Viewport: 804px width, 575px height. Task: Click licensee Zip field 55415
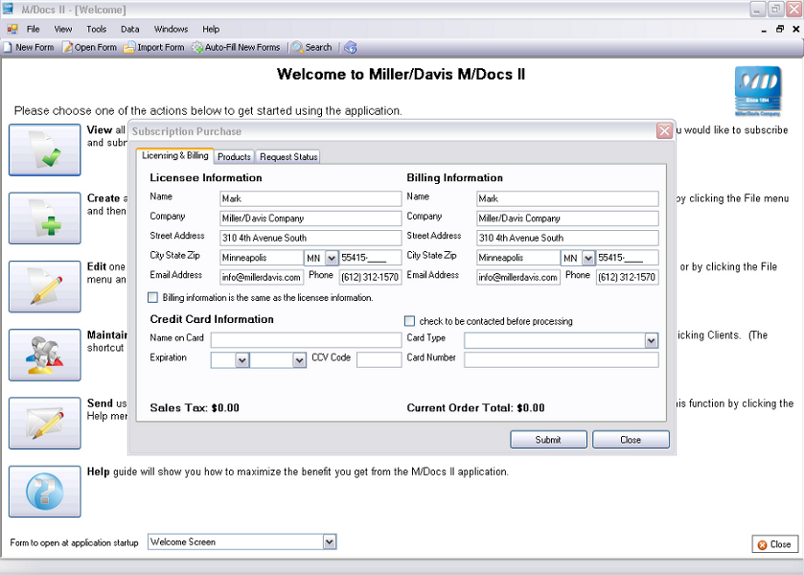click(370, 257)
